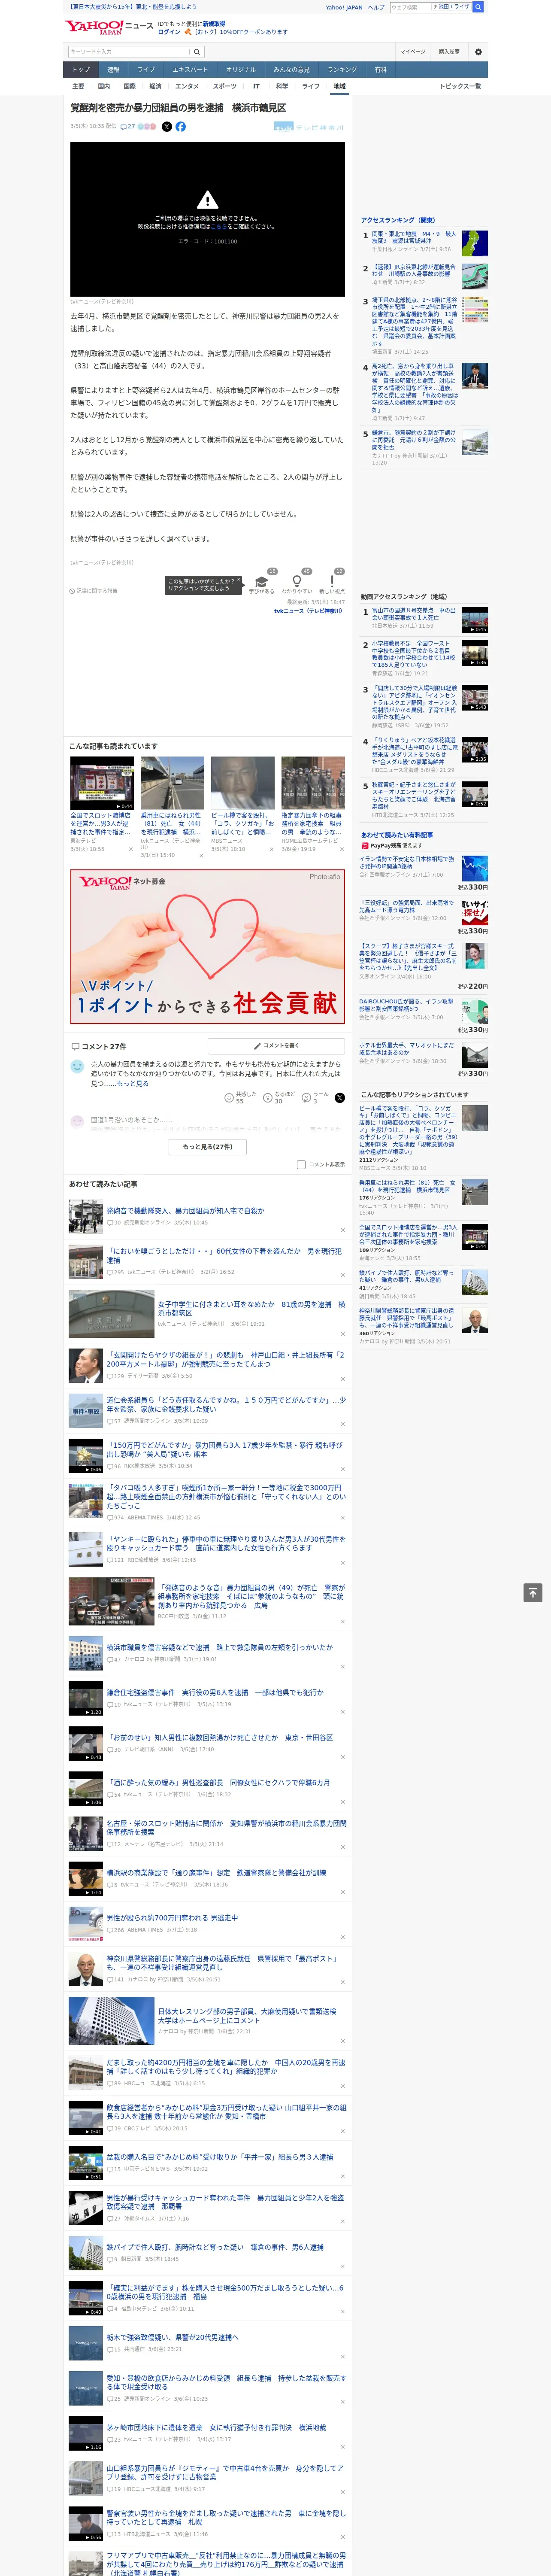Expand first comment with もっと見る link
The height and width of the screenshot is (2576, 551).
point(132,1083)
